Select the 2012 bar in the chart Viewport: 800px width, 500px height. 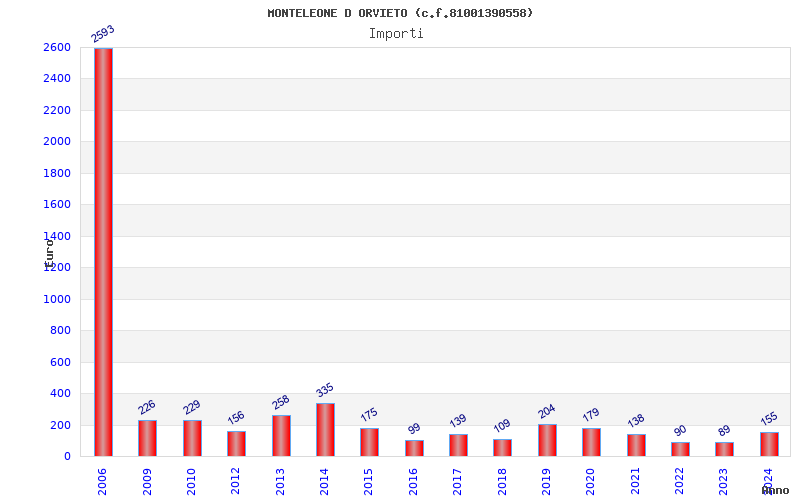click(236, 444)
